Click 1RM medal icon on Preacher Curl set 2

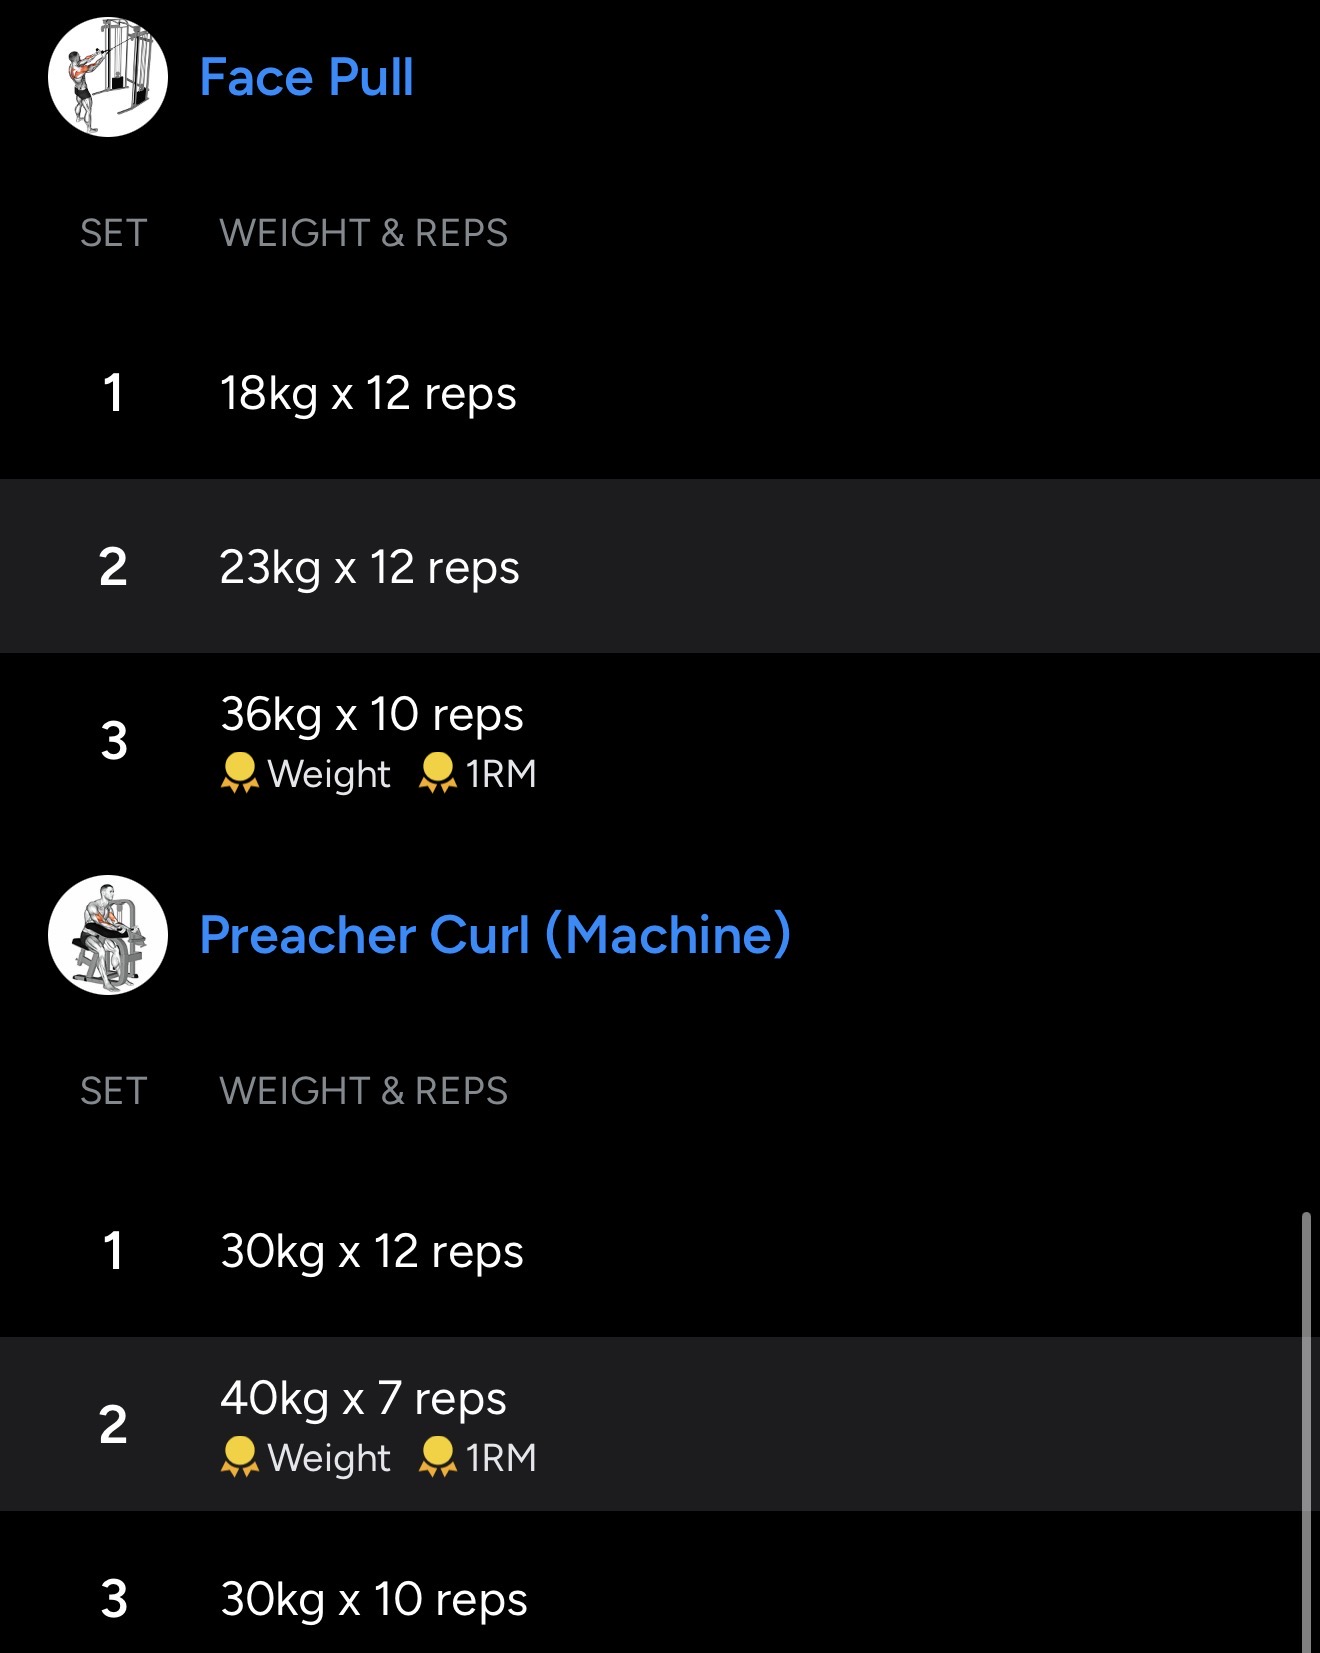tap(437, 1457)
